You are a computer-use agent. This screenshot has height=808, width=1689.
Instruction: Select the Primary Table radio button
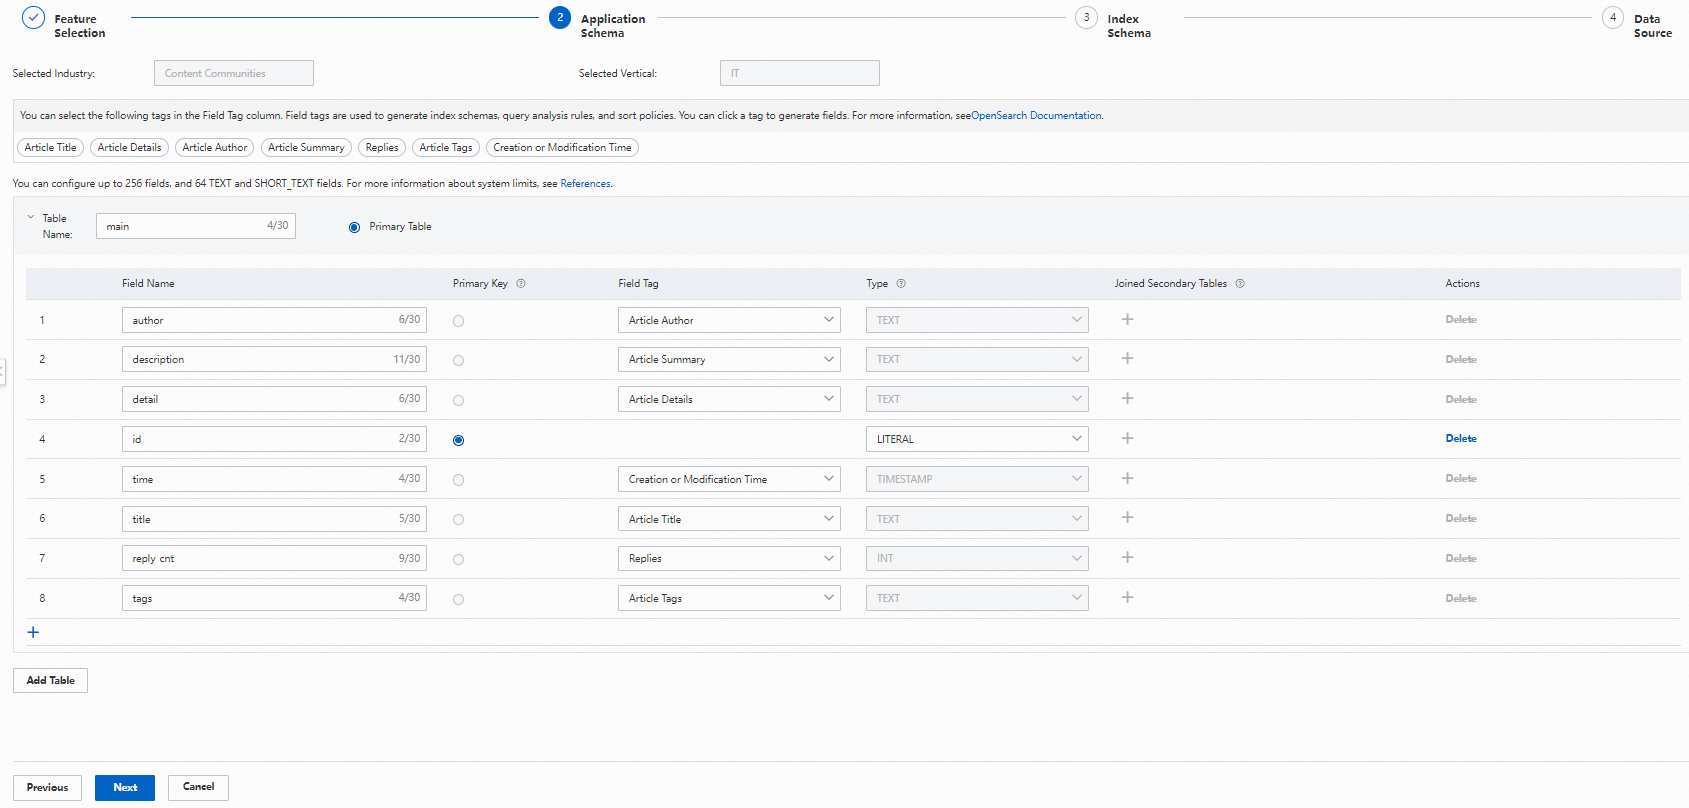click(x=354, y=227)
